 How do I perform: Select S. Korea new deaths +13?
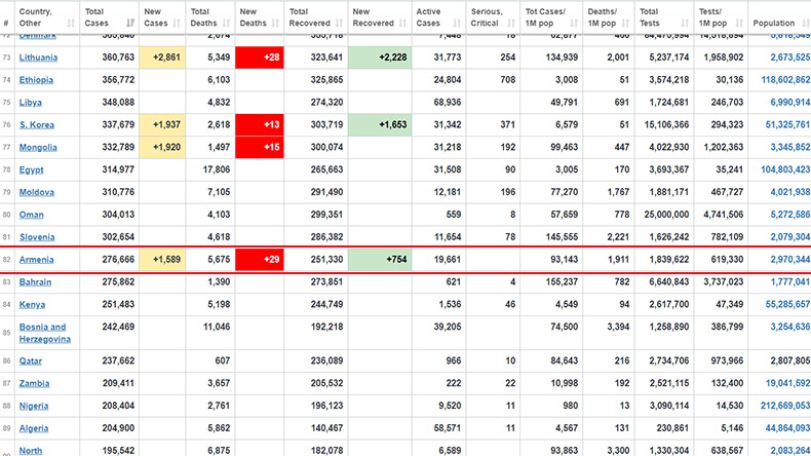(259, 125)
